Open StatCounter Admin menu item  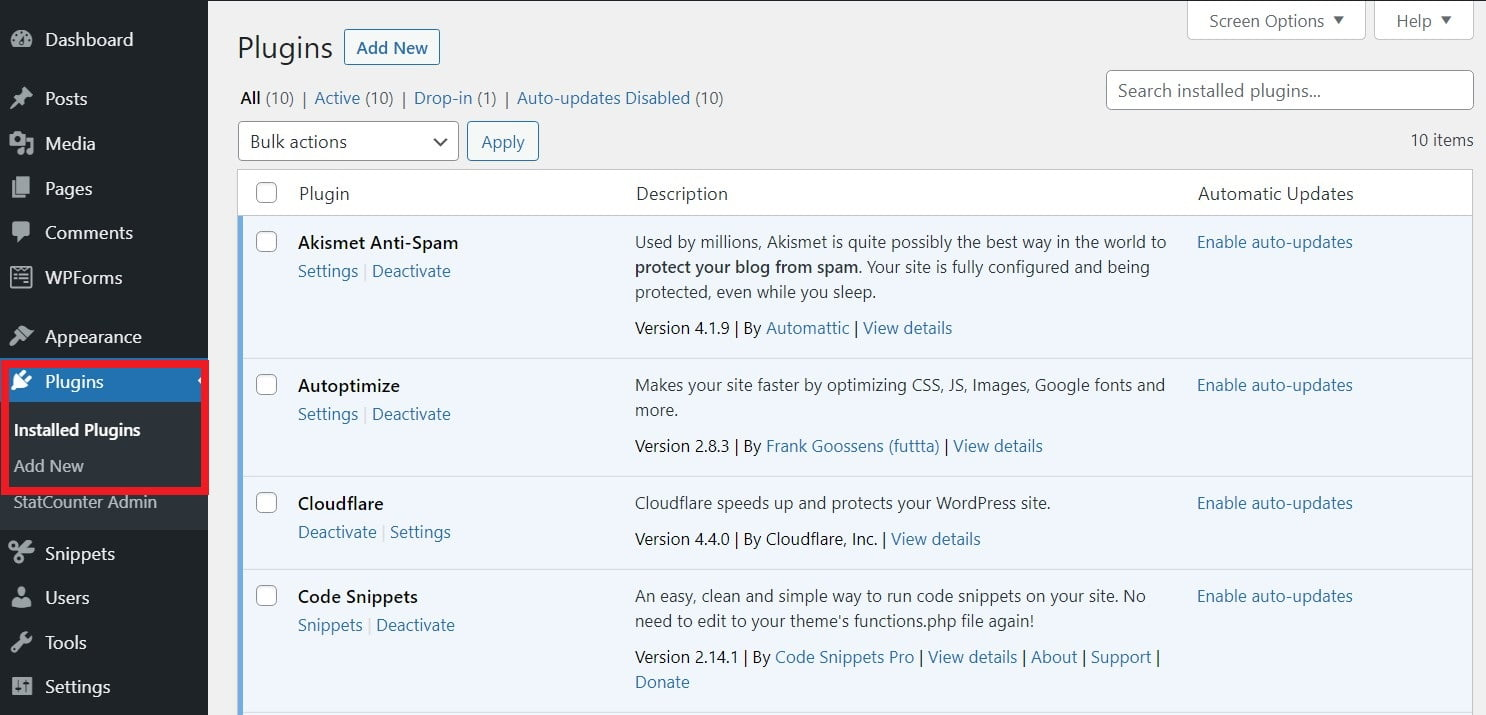tap(85, 502)
